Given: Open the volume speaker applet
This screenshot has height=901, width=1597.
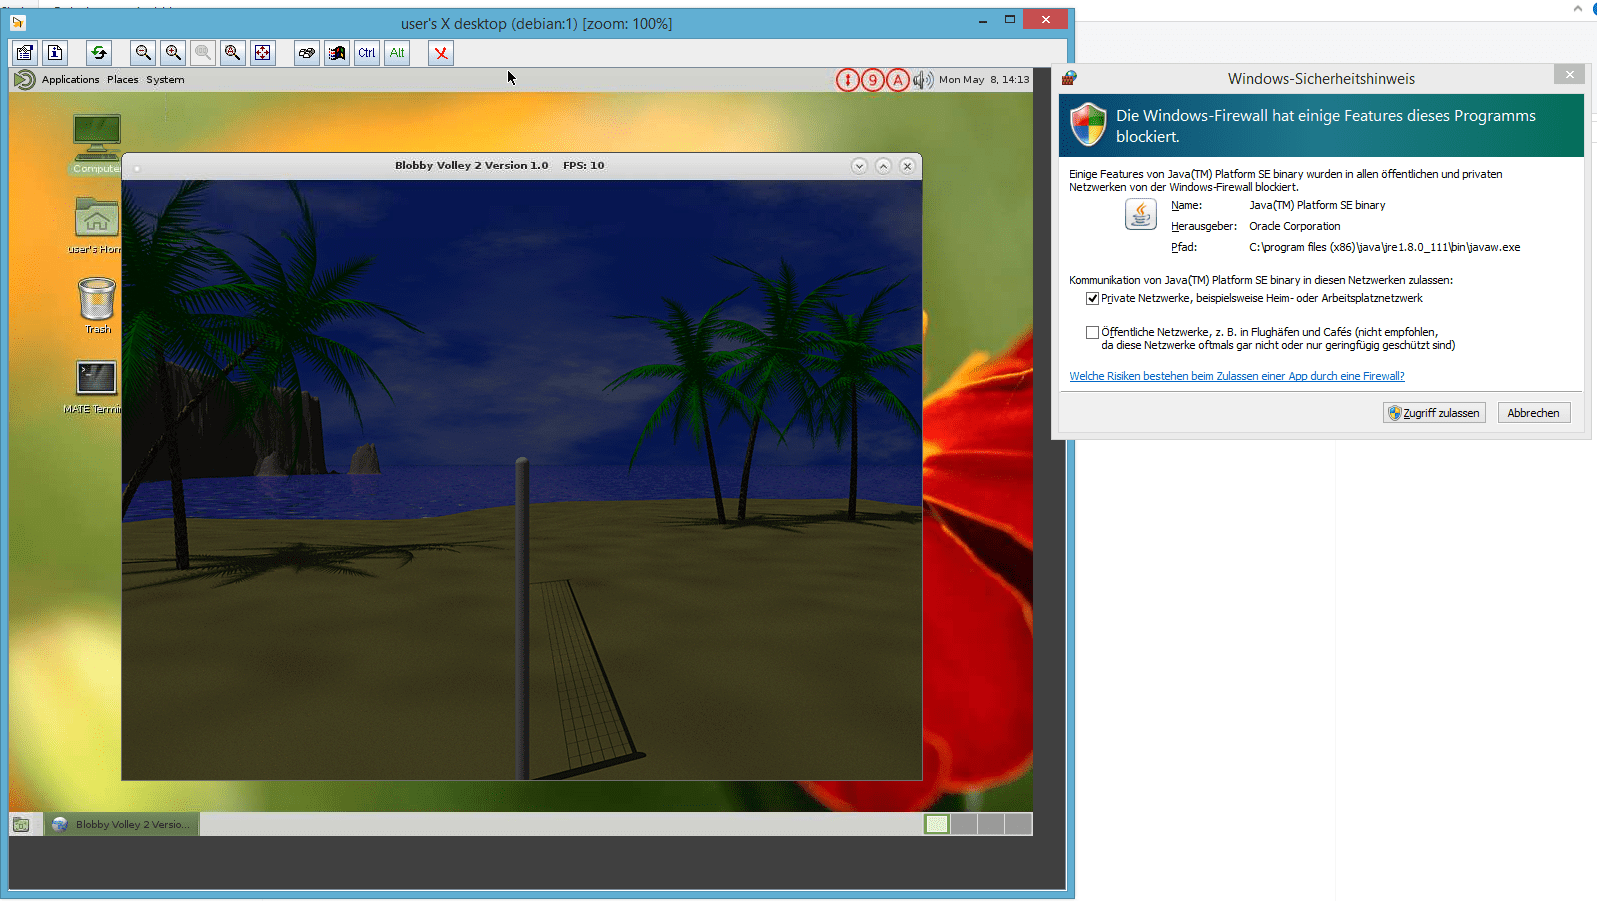Looking at the screenshot, I should pyautogui.click(x=923, y=80).
